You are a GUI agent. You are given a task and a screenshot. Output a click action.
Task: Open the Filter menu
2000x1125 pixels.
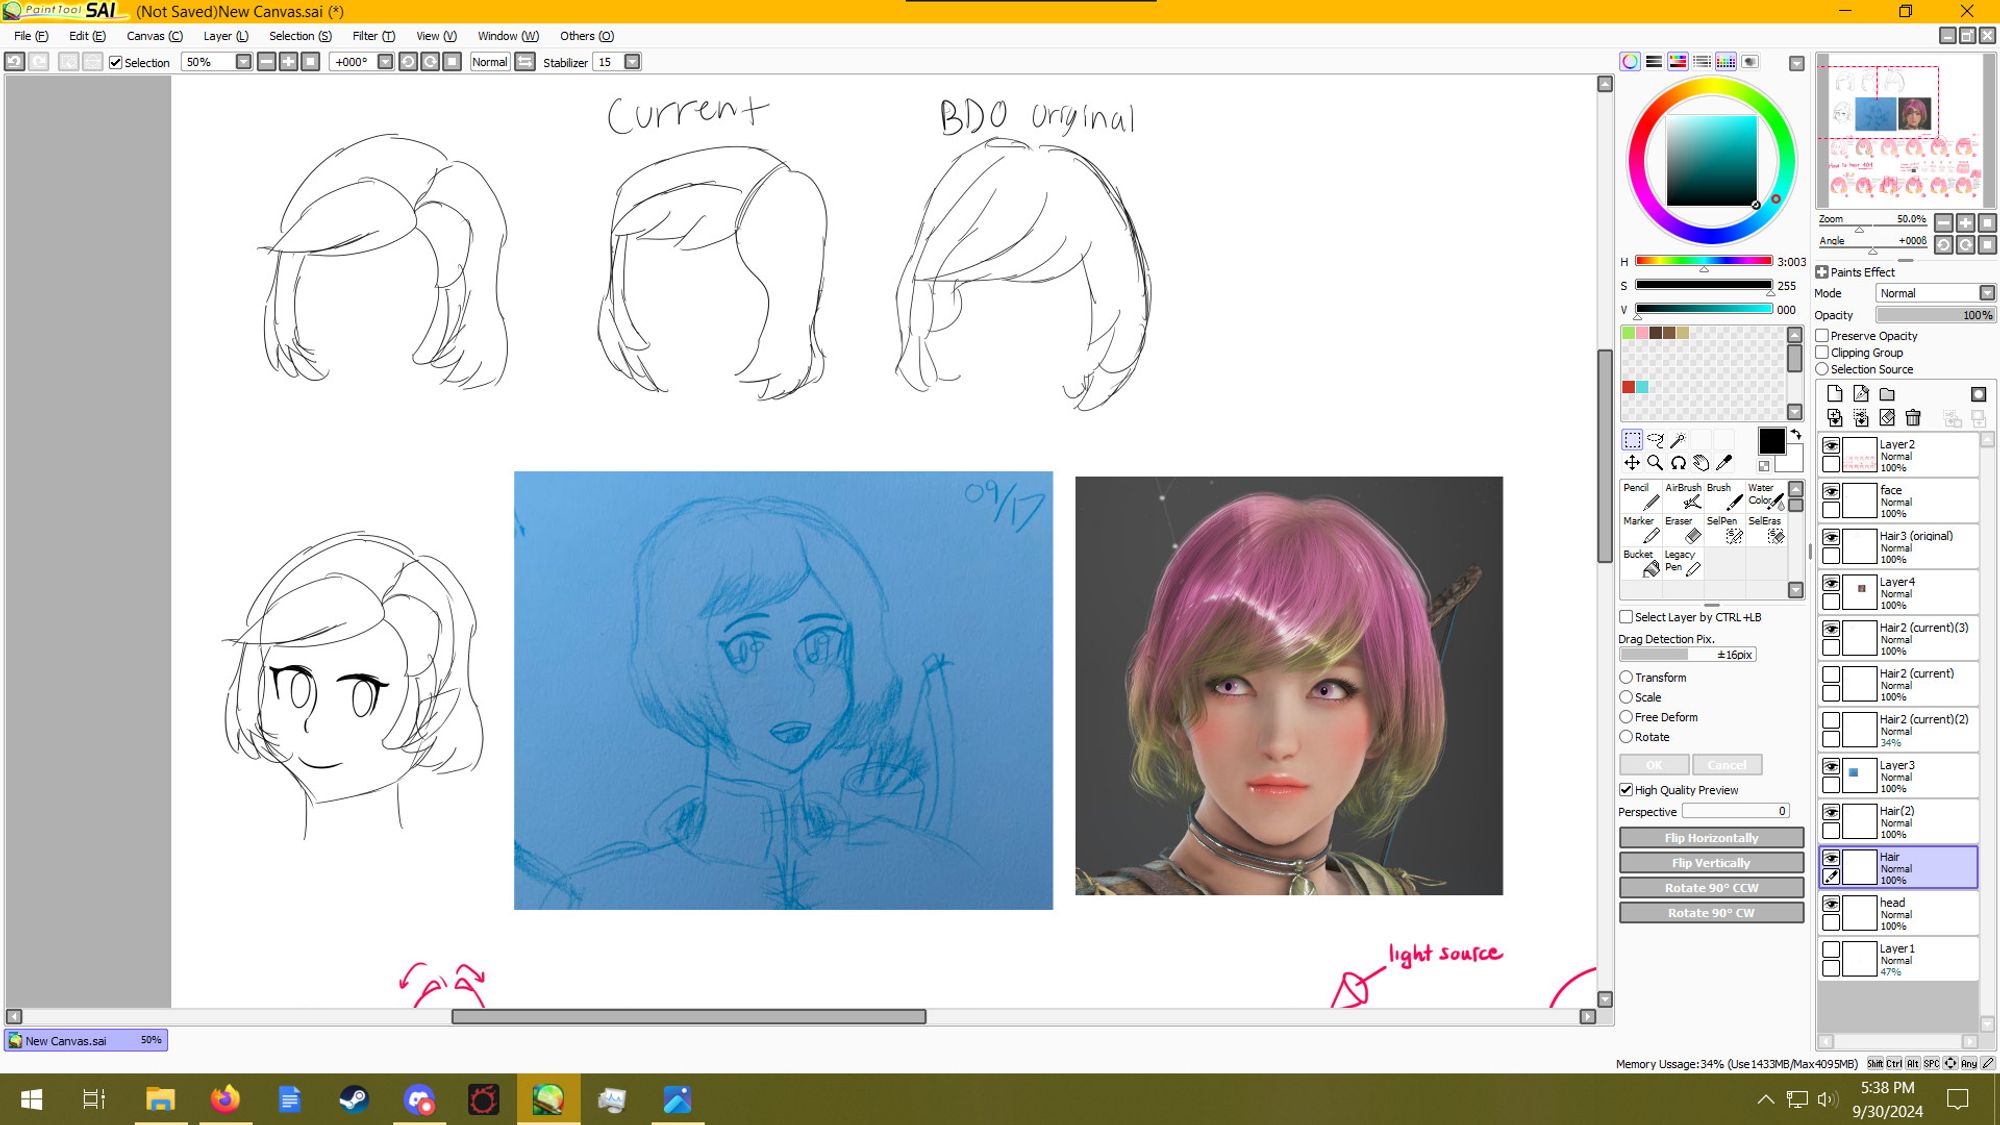tap(373, 36)
